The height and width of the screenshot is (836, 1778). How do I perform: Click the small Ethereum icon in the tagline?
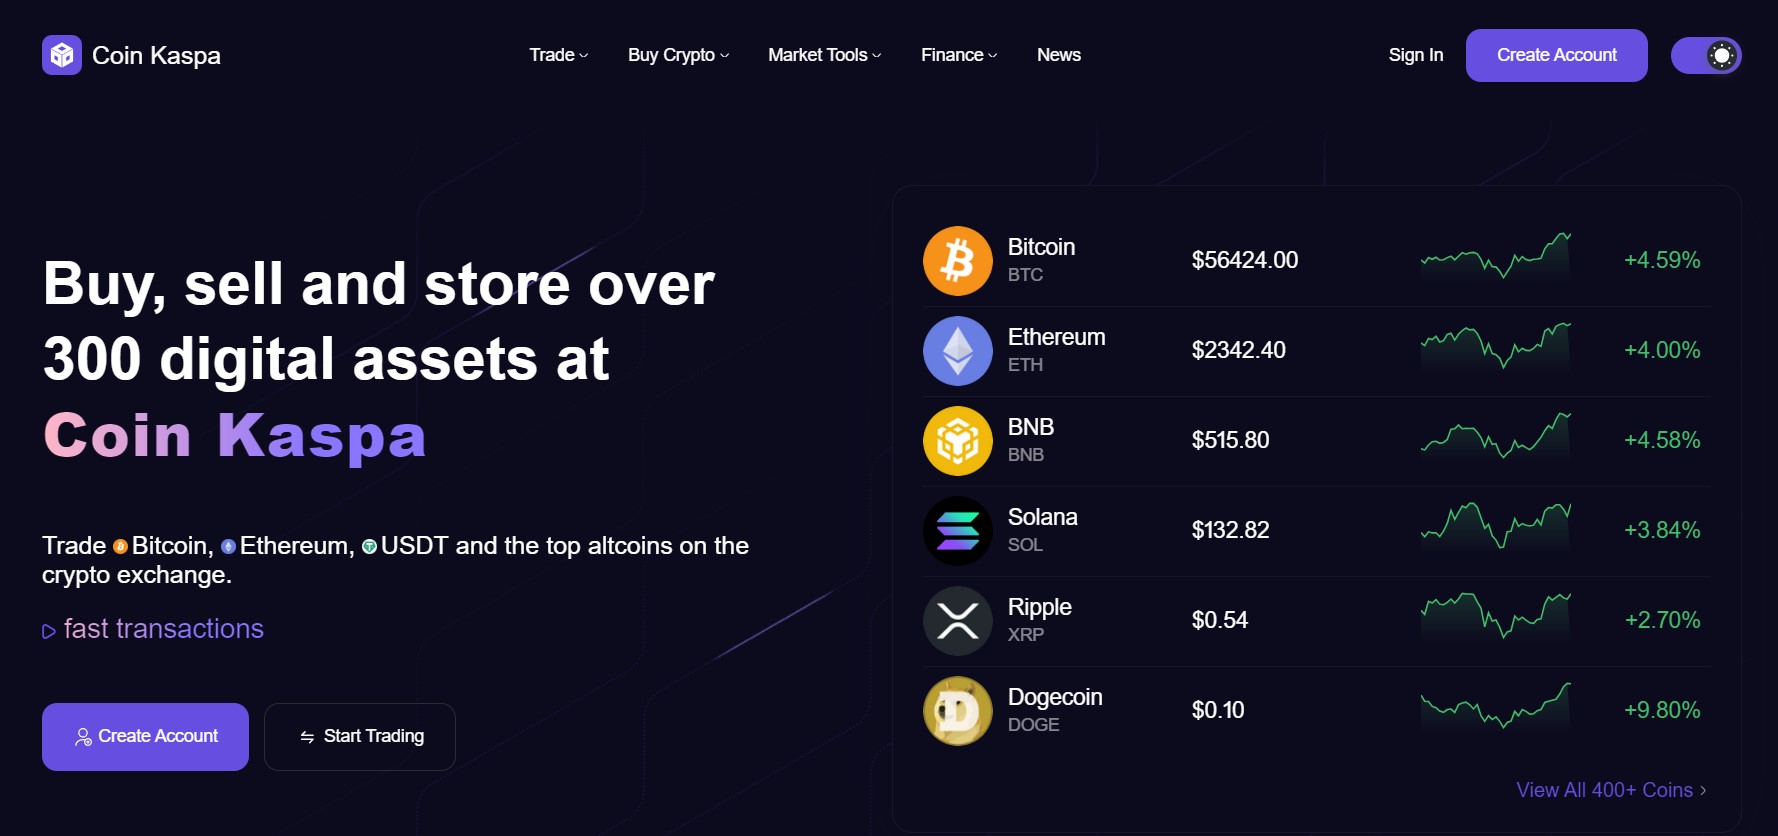tap(228, 546)
